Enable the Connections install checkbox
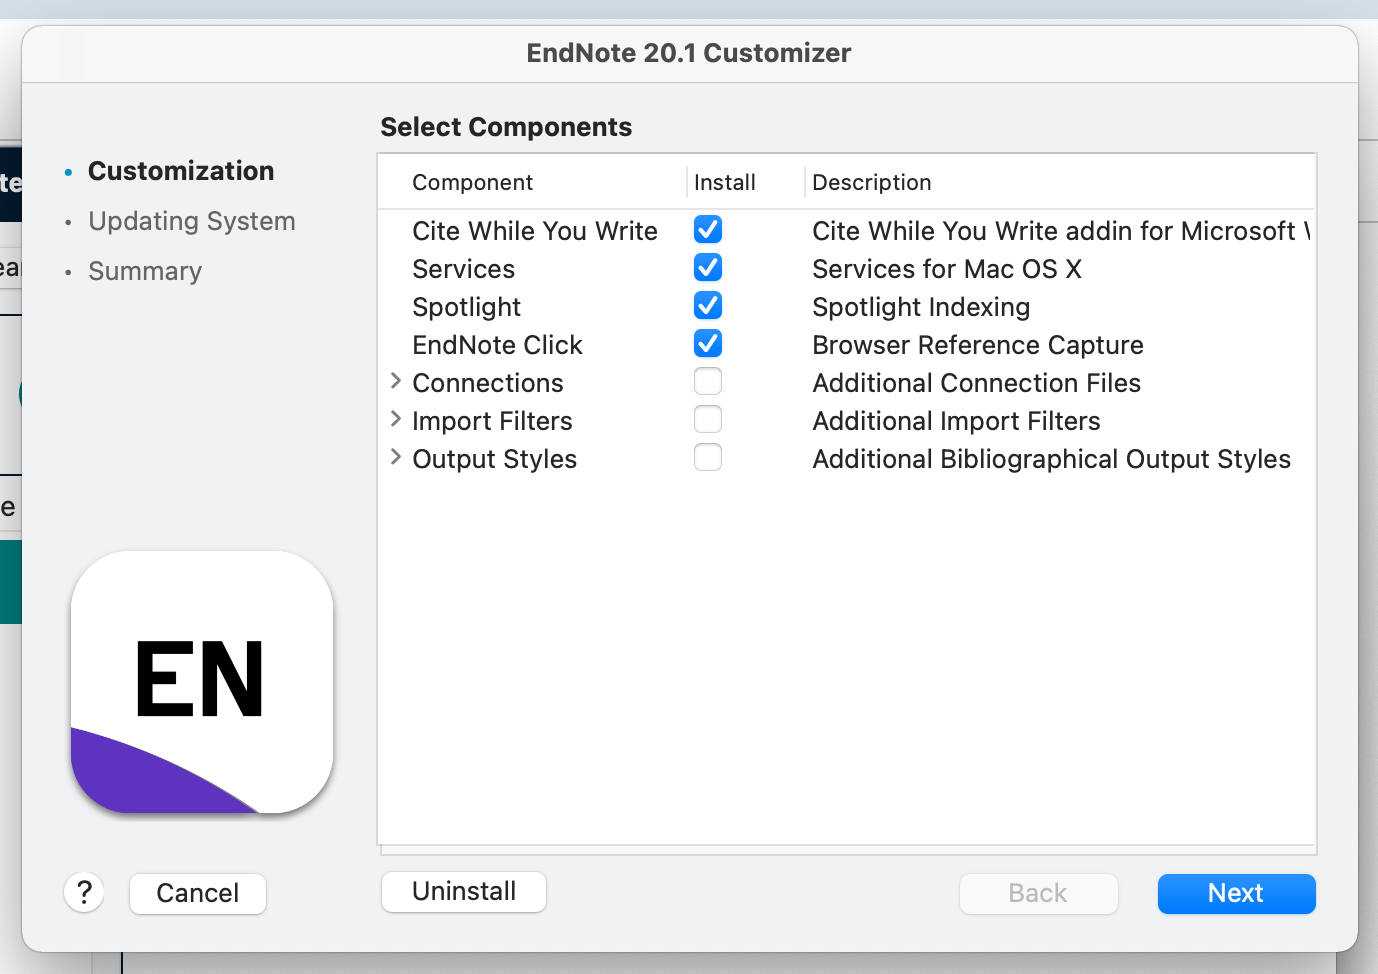Viewport: 1378px width, 974px height. [x=708, y=382]
